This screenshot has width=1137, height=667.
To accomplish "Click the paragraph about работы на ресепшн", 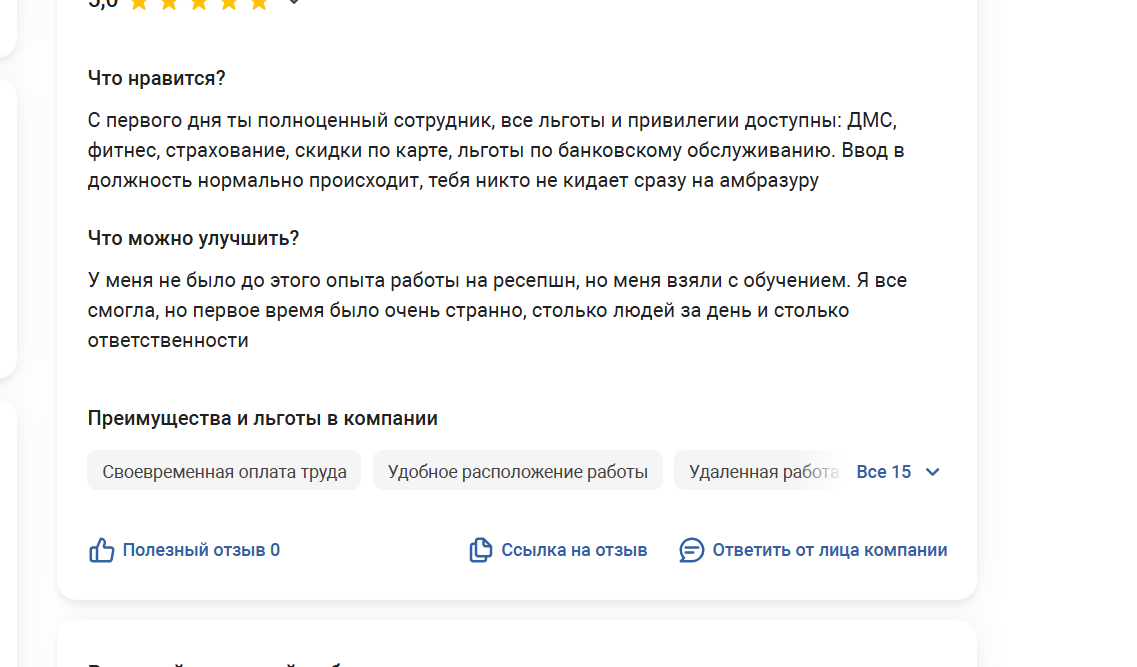I will (x=497, y=310).
